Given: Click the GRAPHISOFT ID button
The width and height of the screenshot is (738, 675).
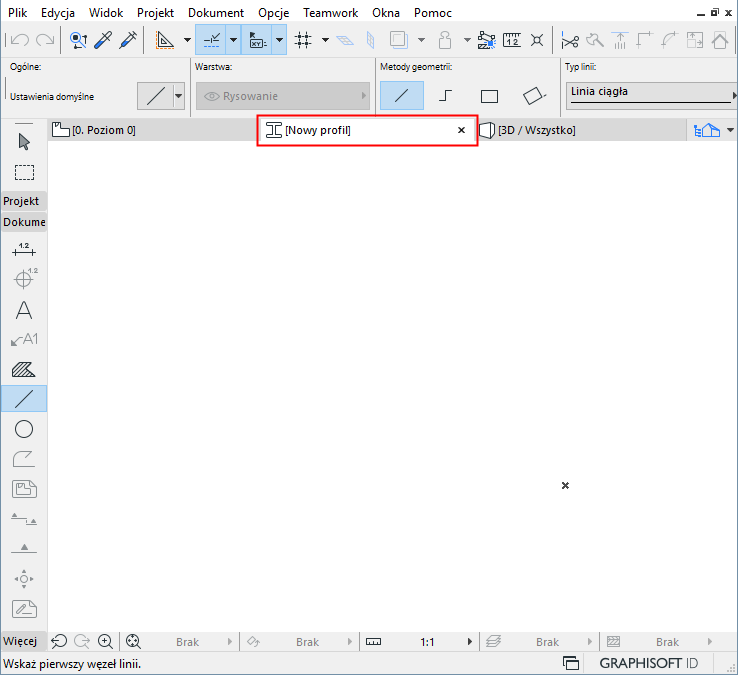Looking at the screenshot, I should click(x=648, y=663).
